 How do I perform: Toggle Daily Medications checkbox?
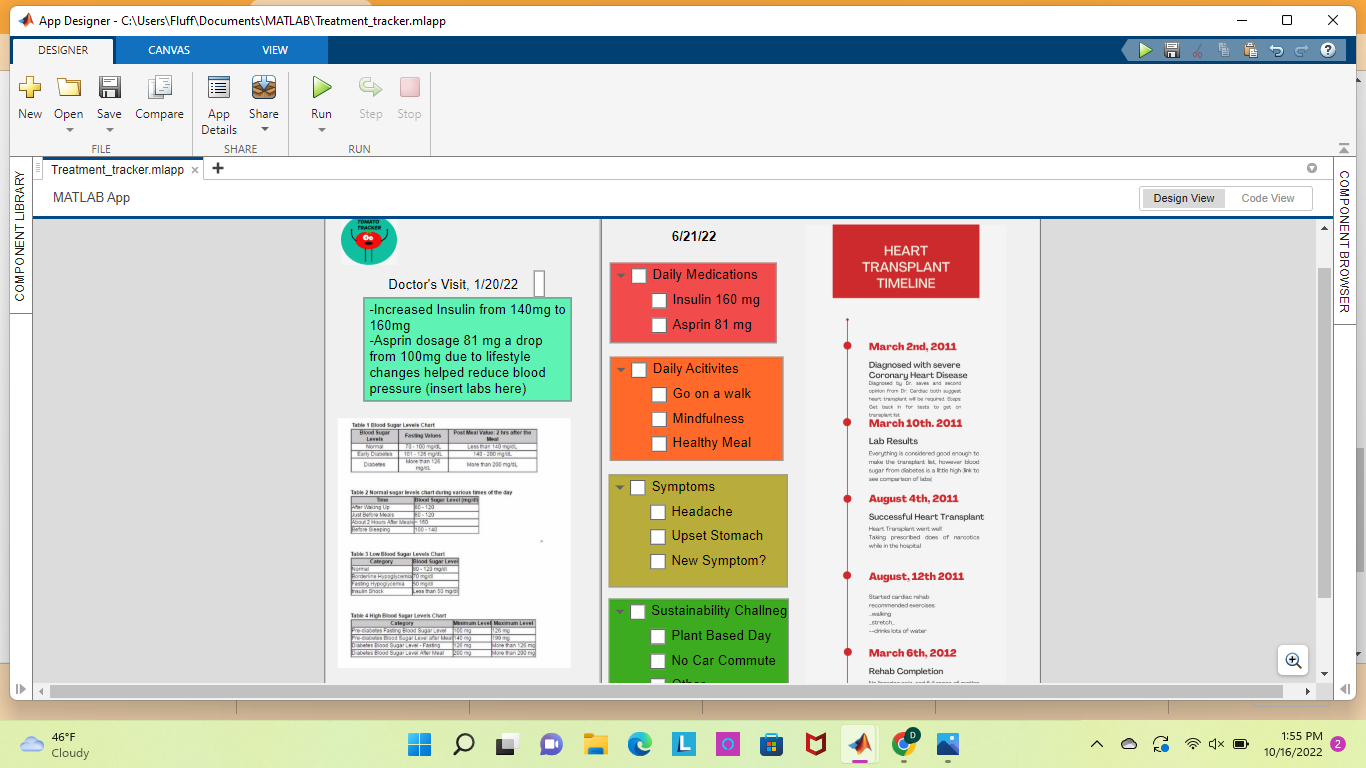pyautogui.click(x=639, y=276)
